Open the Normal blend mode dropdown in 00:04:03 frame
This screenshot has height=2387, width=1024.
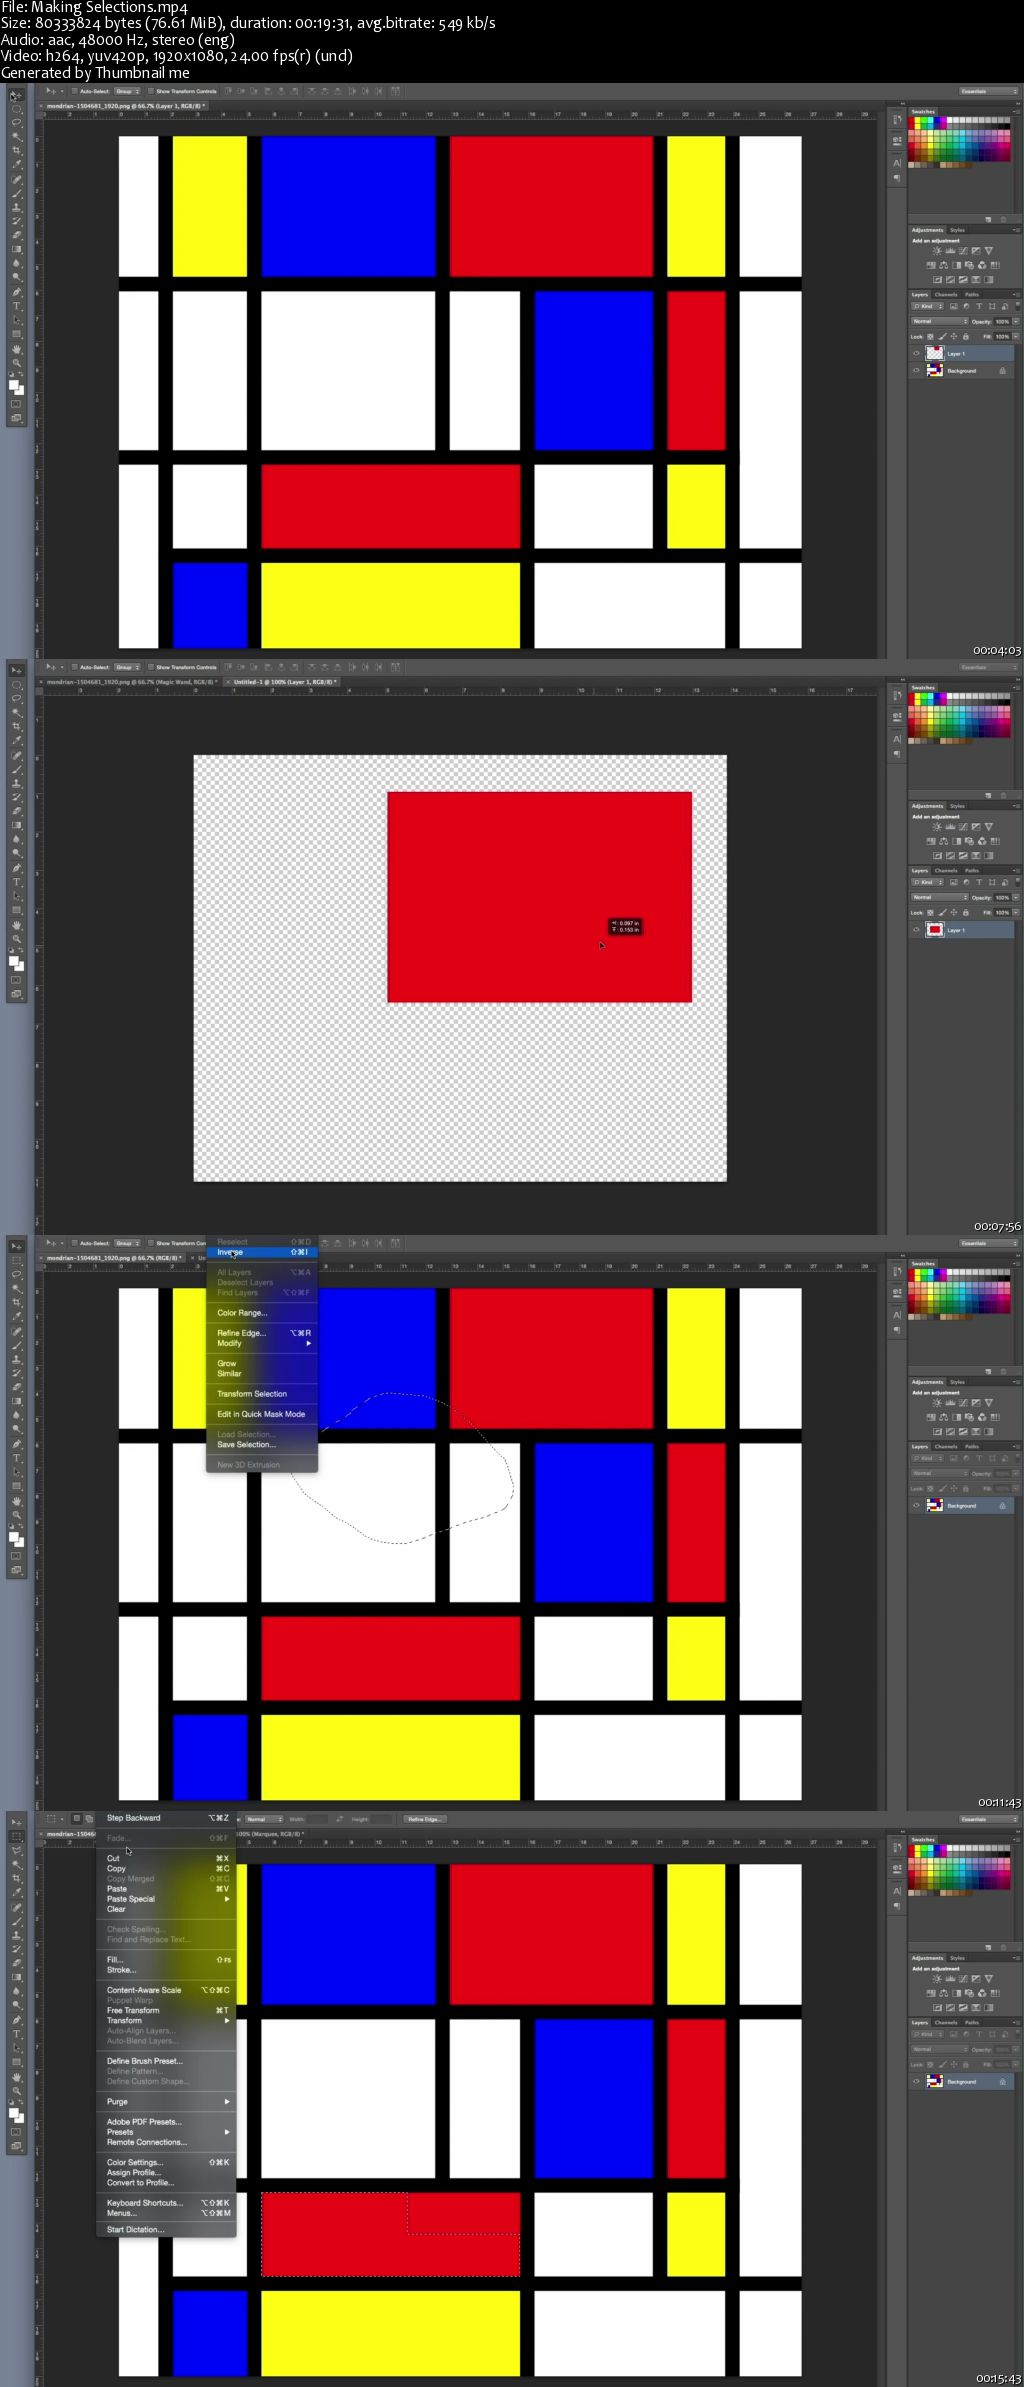(x=940, y=321)
